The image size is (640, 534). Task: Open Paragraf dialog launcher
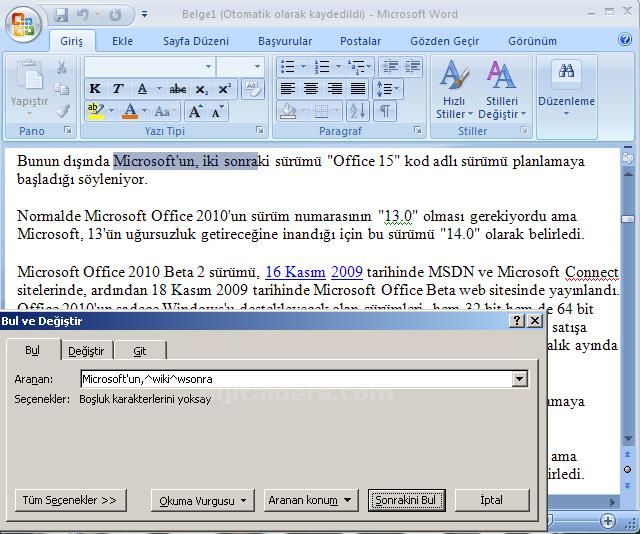click(x=418, y=130)
